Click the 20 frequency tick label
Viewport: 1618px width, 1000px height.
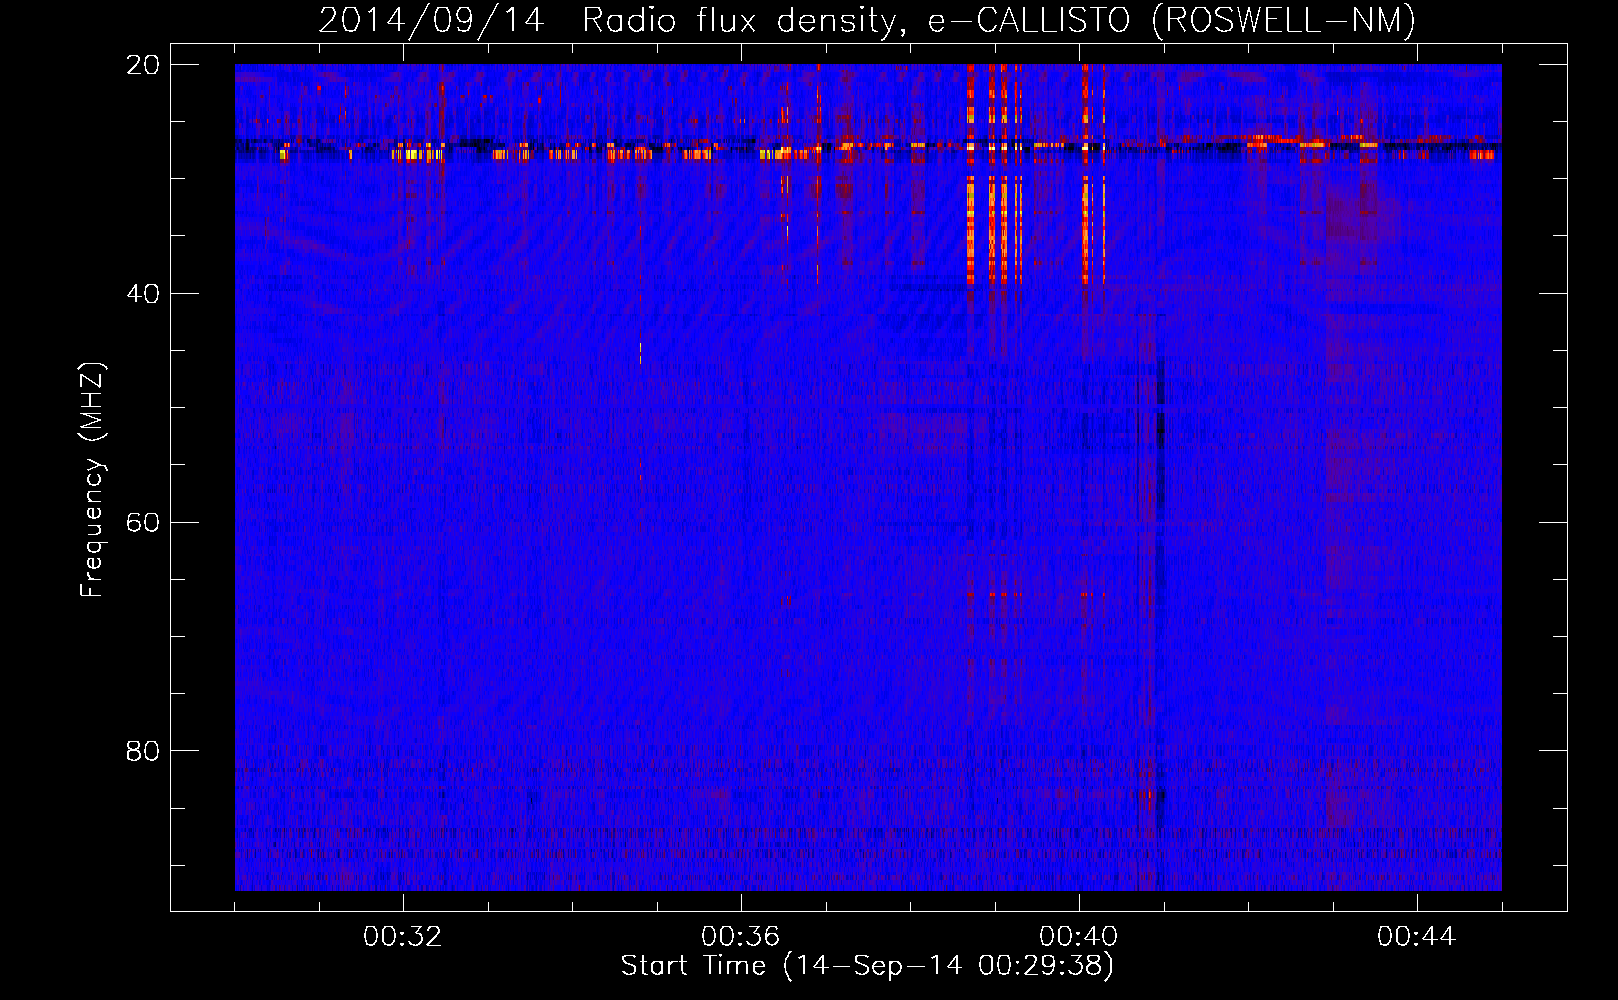tap(142, 65)
